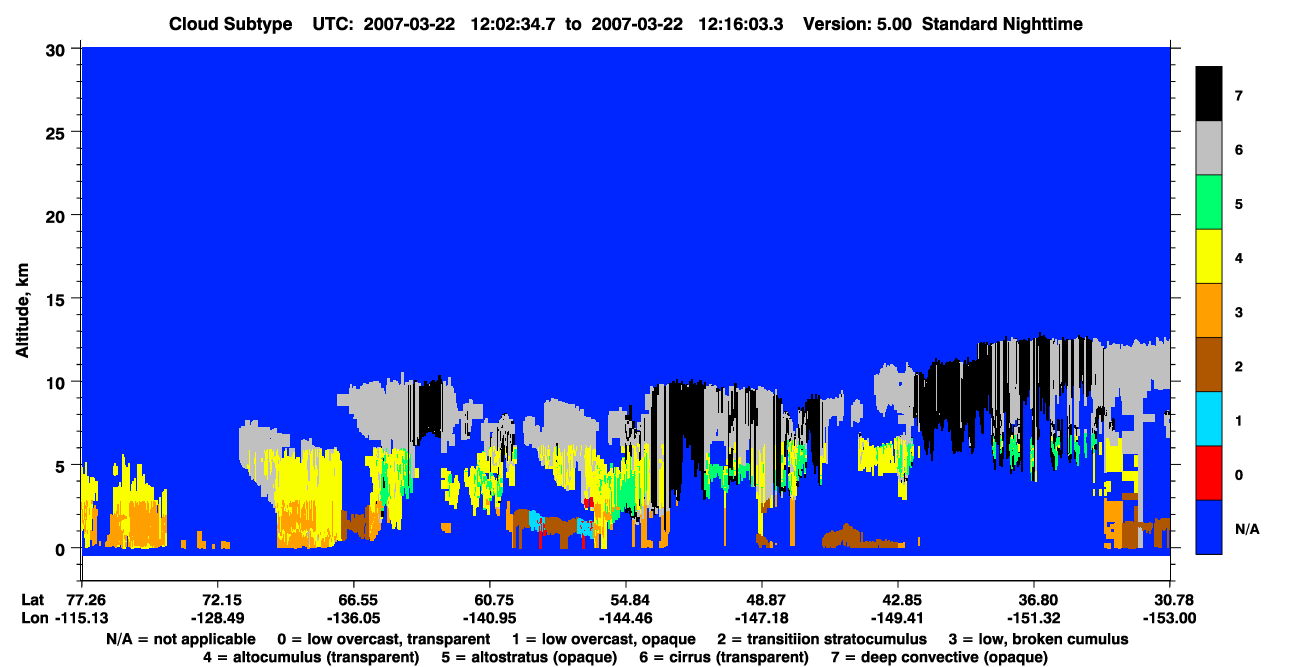
Task: Click the blue N/A legend swatch
Action: 1209,527
